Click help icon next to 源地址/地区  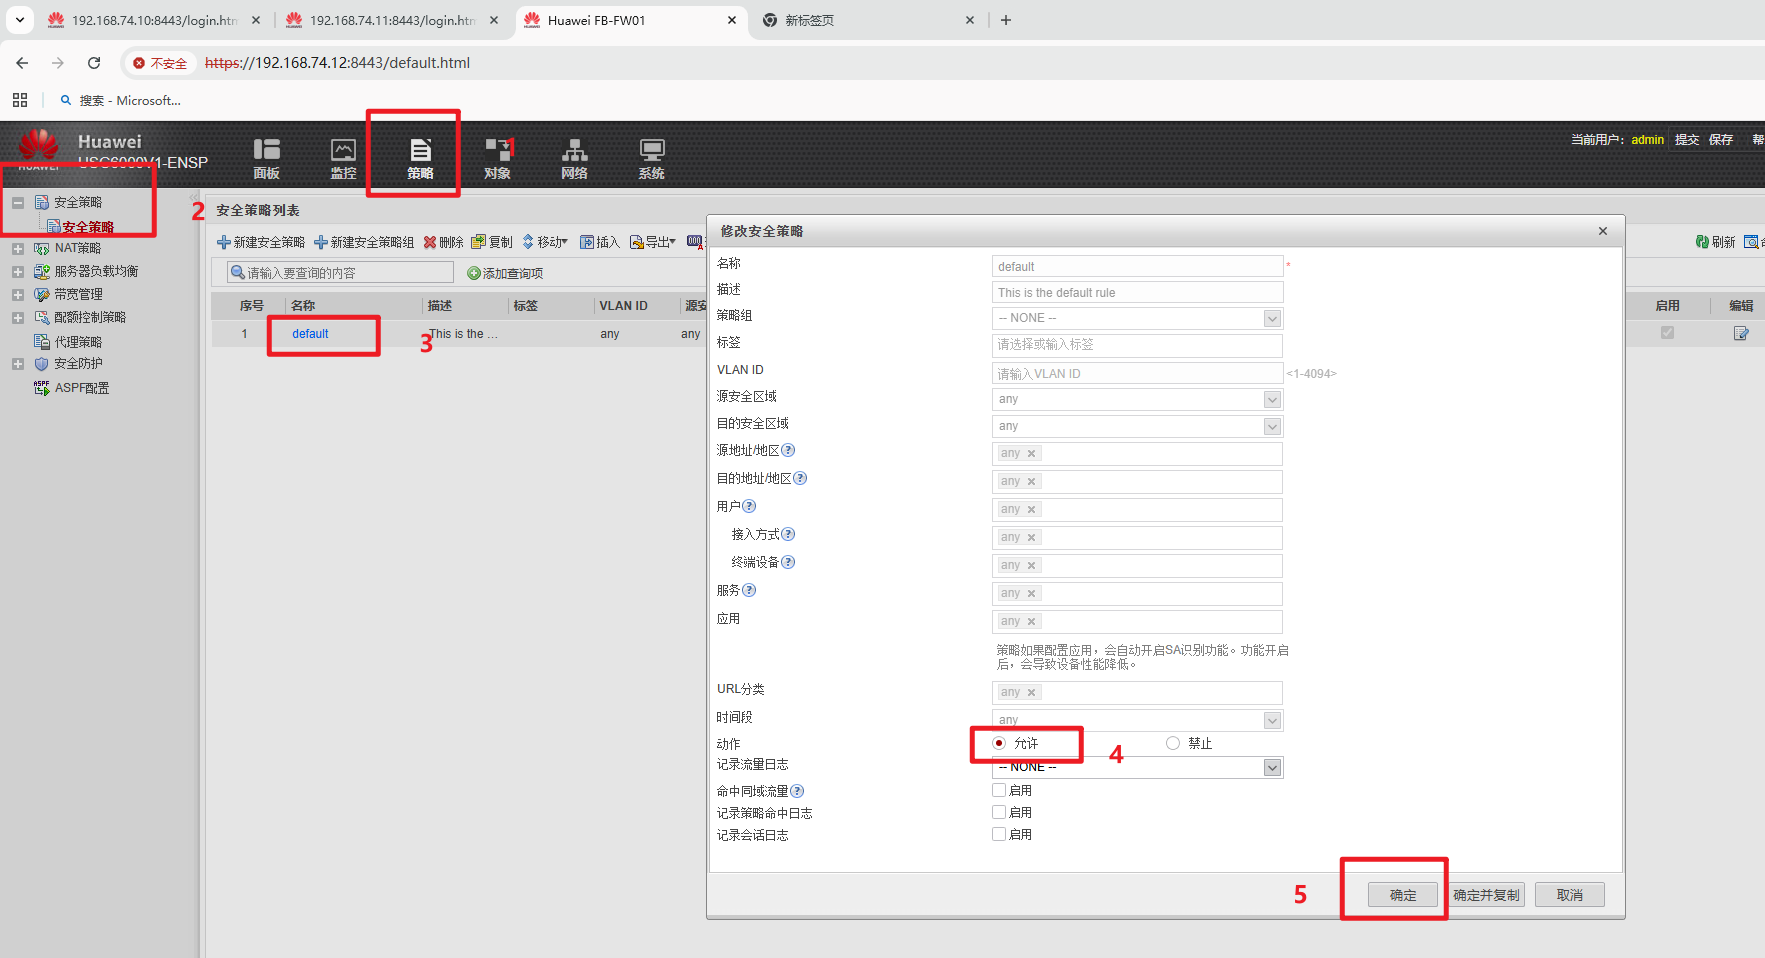tap(788, 451)
